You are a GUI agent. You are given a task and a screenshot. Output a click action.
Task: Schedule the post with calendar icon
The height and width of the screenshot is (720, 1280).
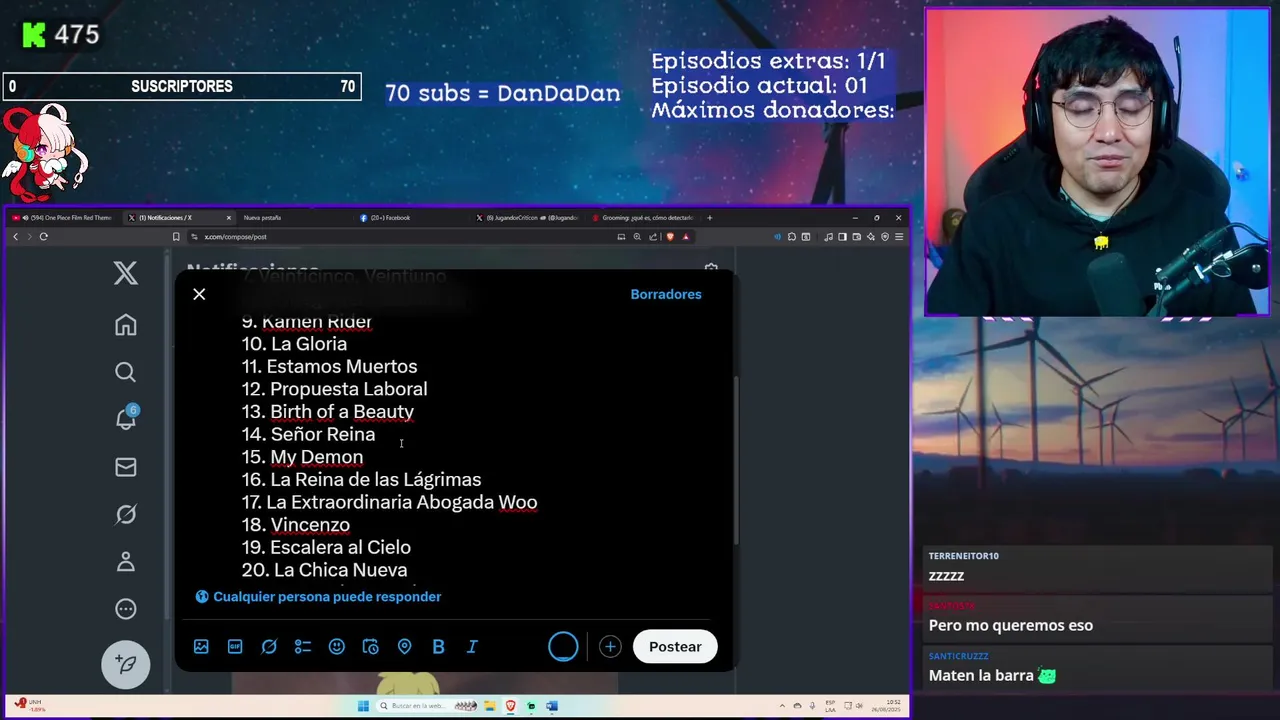pyautogui.click(x=370, y=647)
